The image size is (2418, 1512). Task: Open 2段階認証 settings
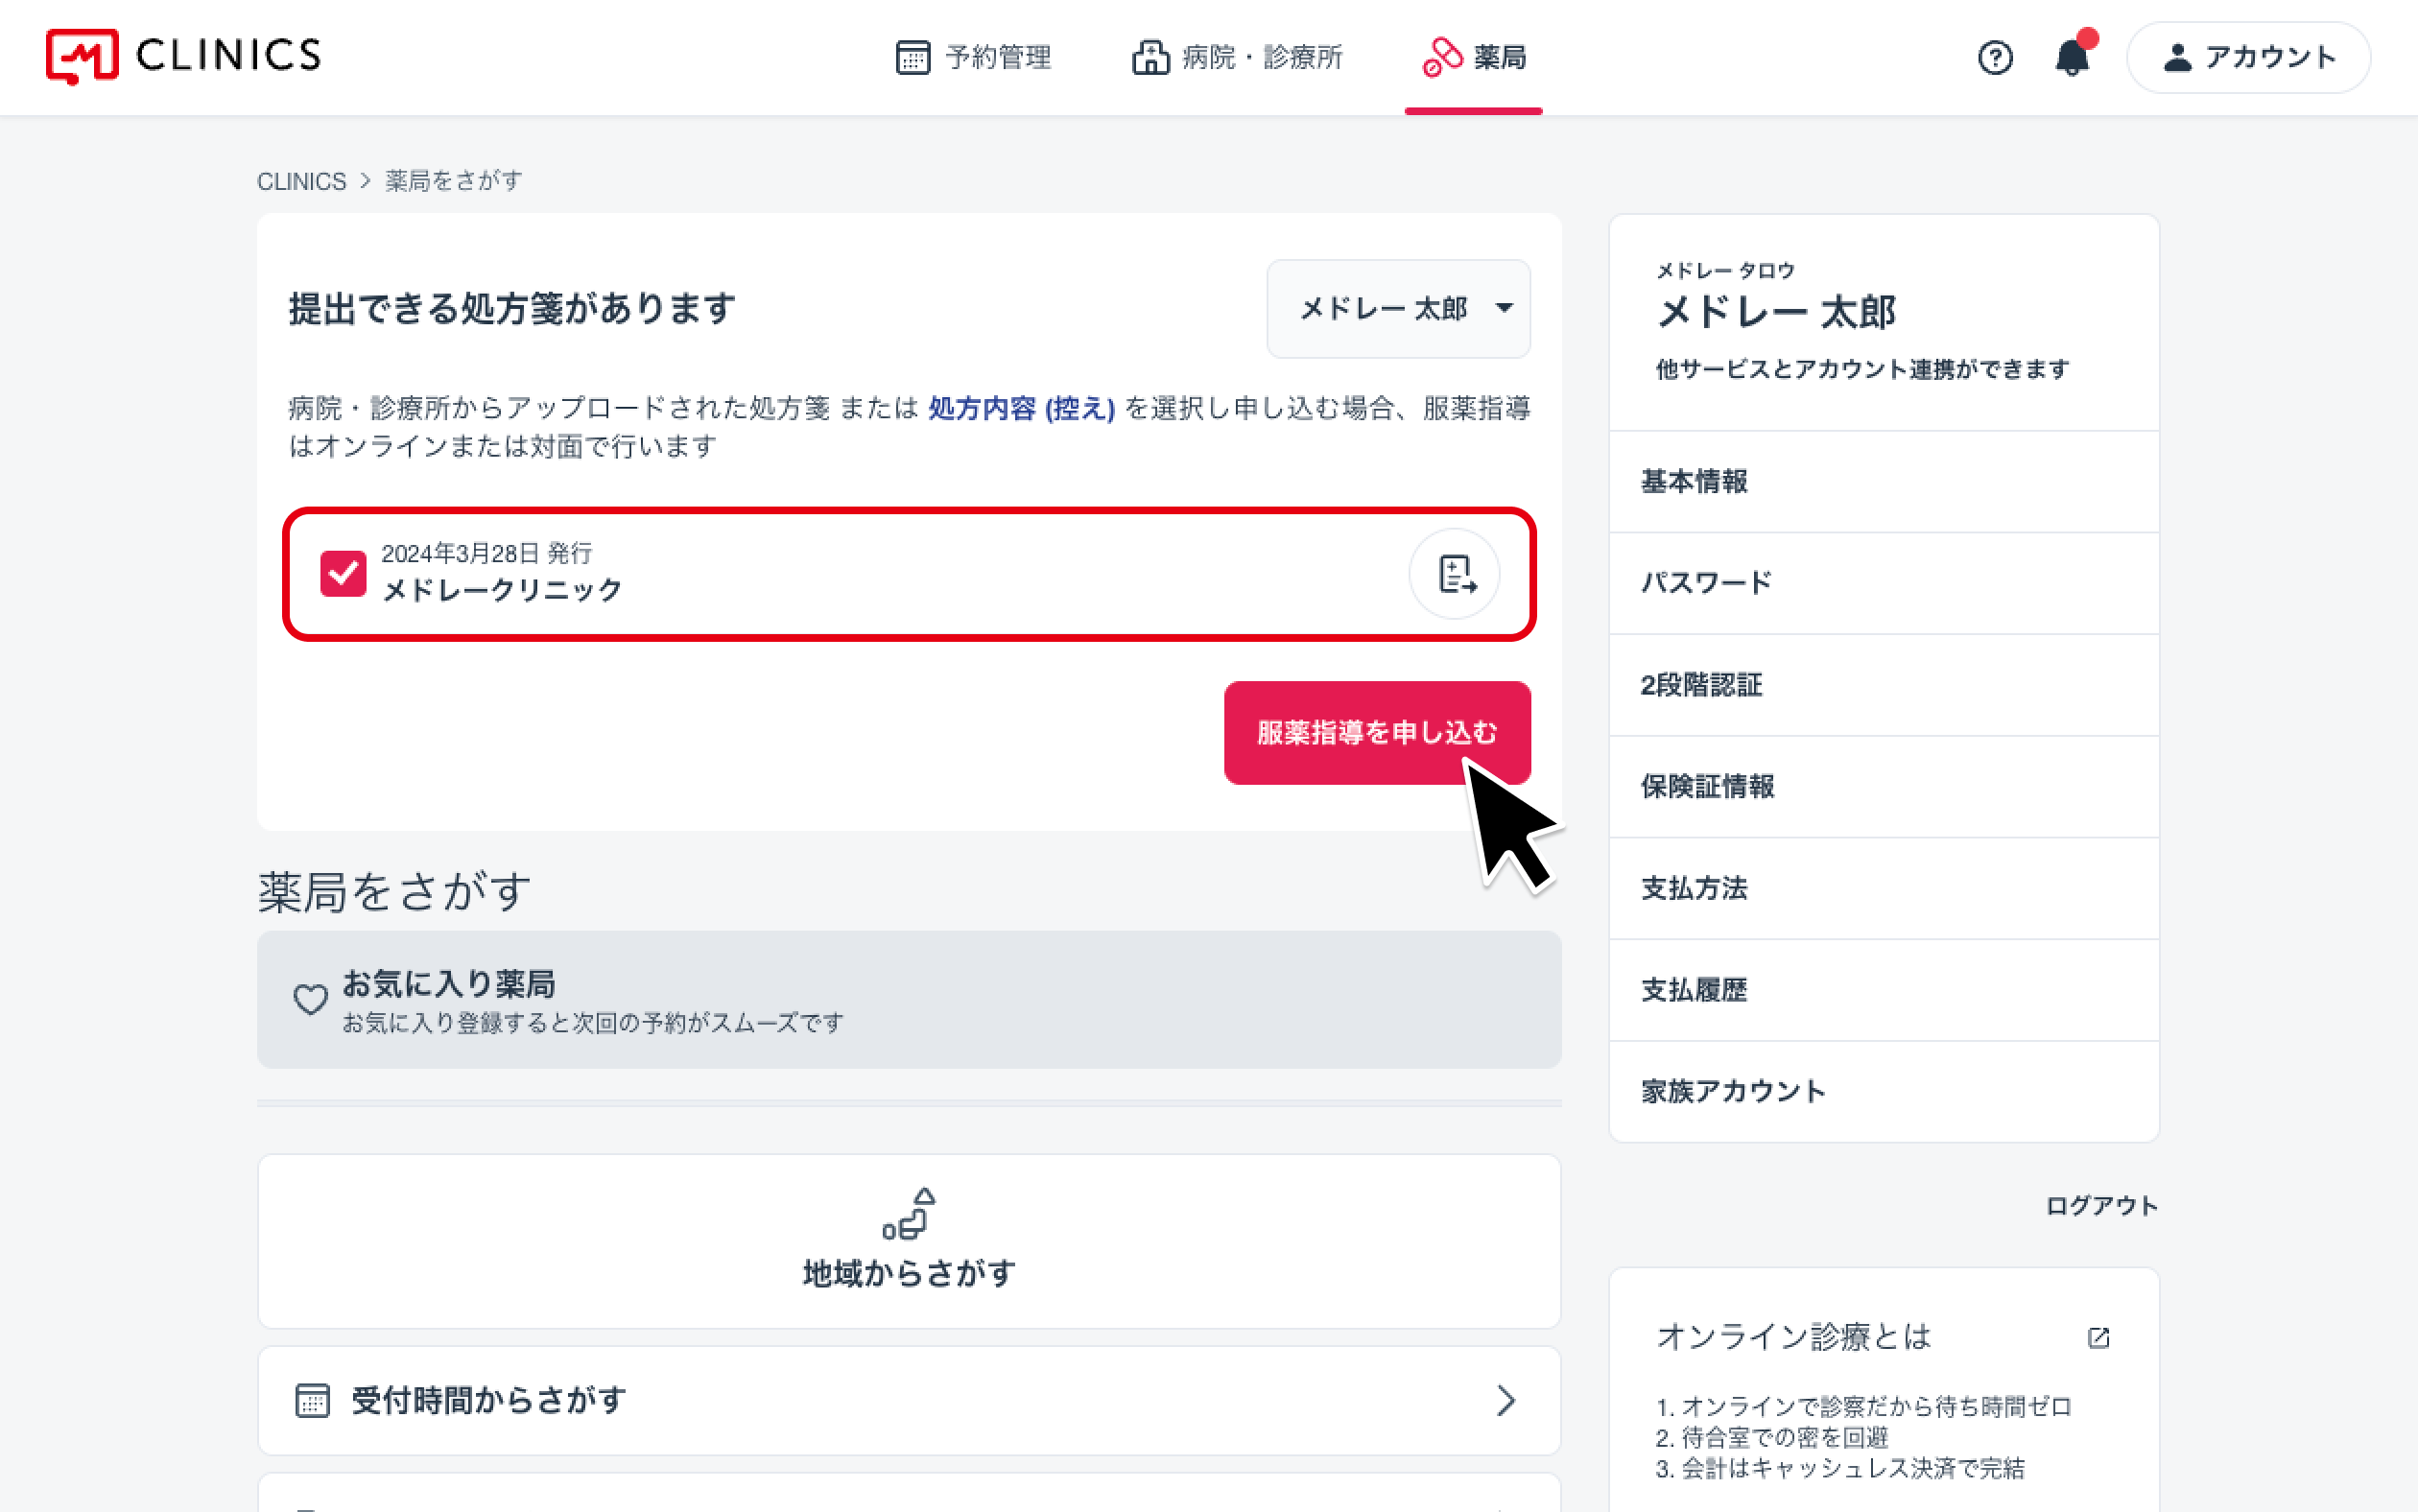click(x=1883, y=685)
